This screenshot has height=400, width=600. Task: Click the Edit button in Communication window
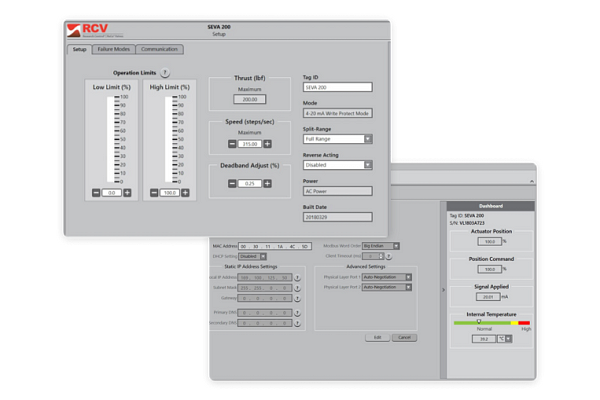click(377, 337)
